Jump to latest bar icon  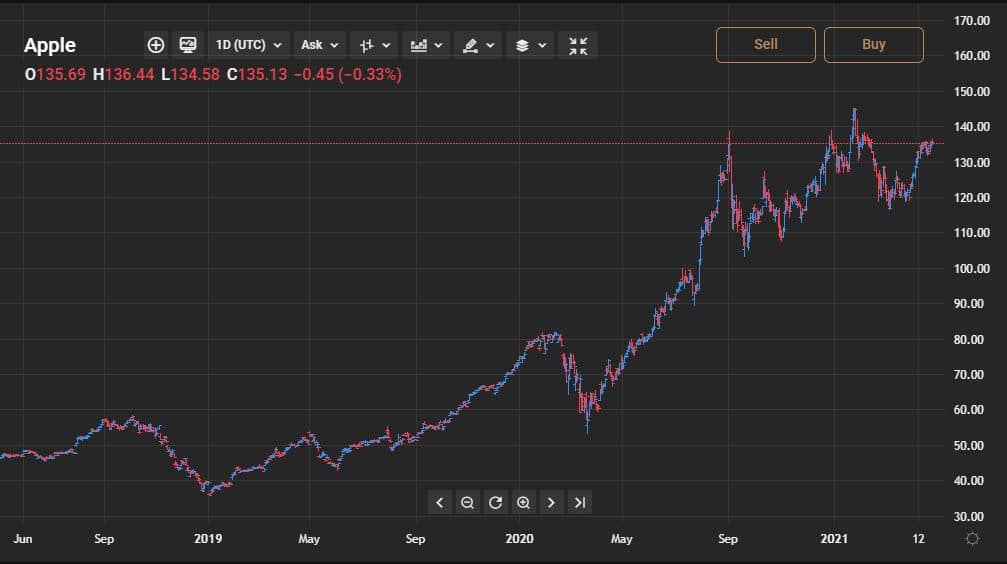(579, 502)
